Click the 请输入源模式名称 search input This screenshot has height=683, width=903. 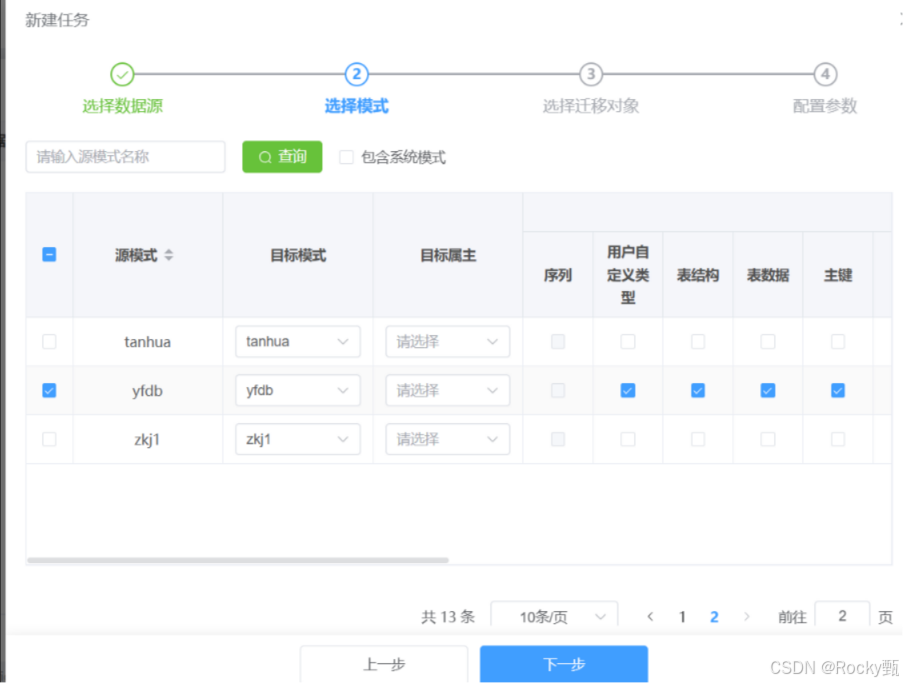pos(125,157)
